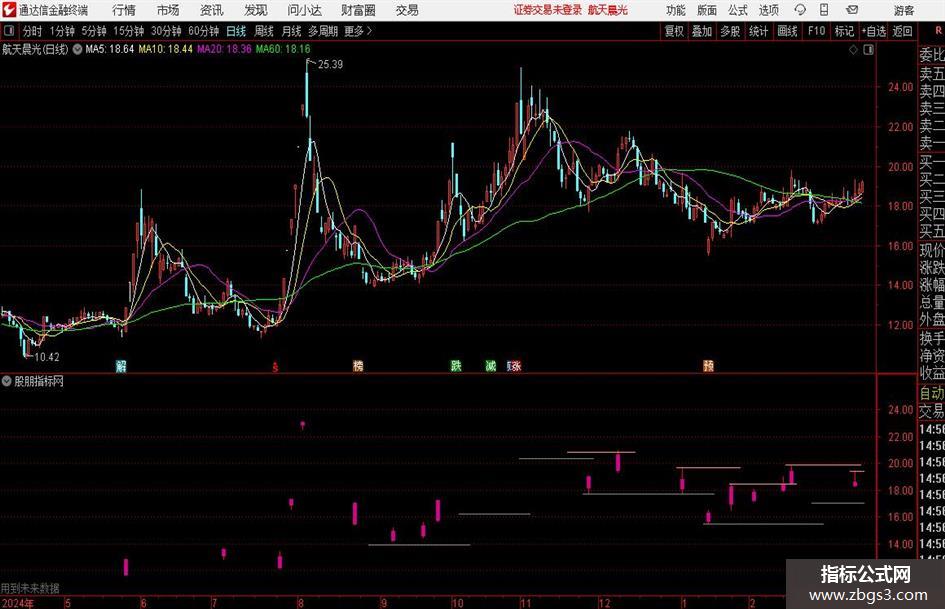Switch to 30分钟 period tab
The height and width of the screenshot is (609, 945).
point(166,31)
